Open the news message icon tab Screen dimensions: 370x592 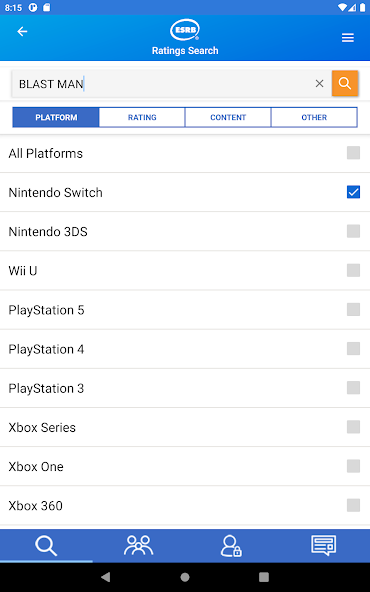[x=324, y=546]
